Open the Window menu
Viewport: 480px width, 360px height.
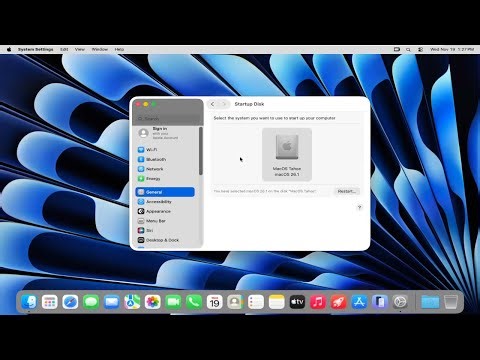click(100, 49)
